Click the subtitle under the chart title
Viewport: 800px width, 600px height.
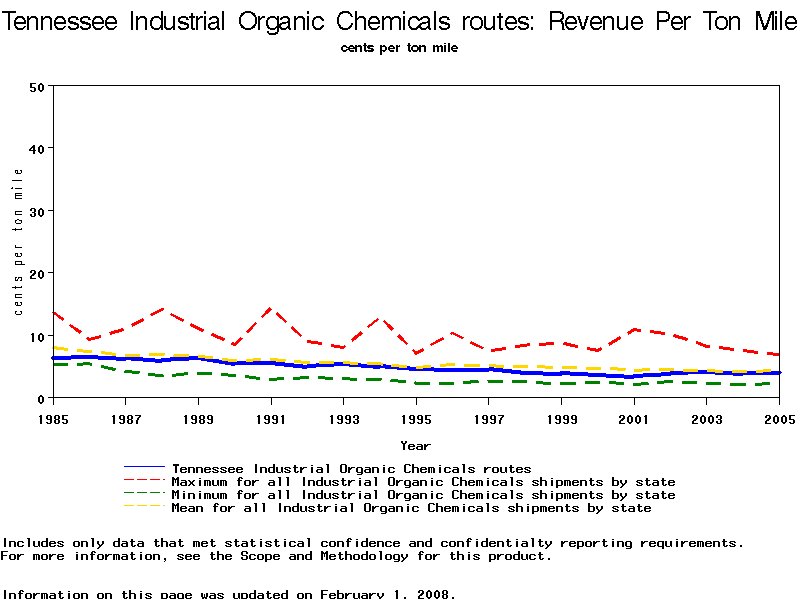click(400, 47)
